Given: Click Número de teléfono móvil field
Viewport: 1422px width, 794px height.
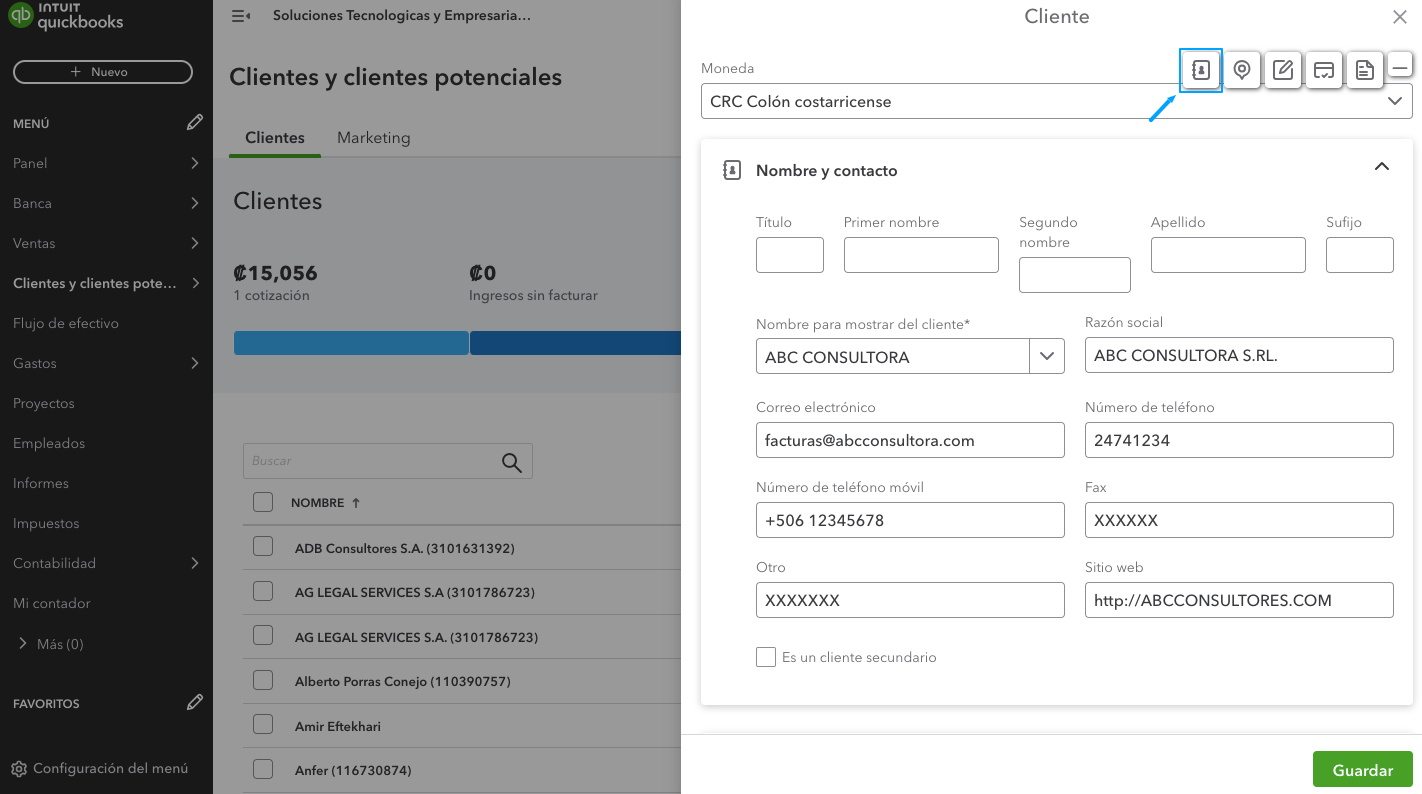Looking at the screenshot, I should (x=910, y=520).
